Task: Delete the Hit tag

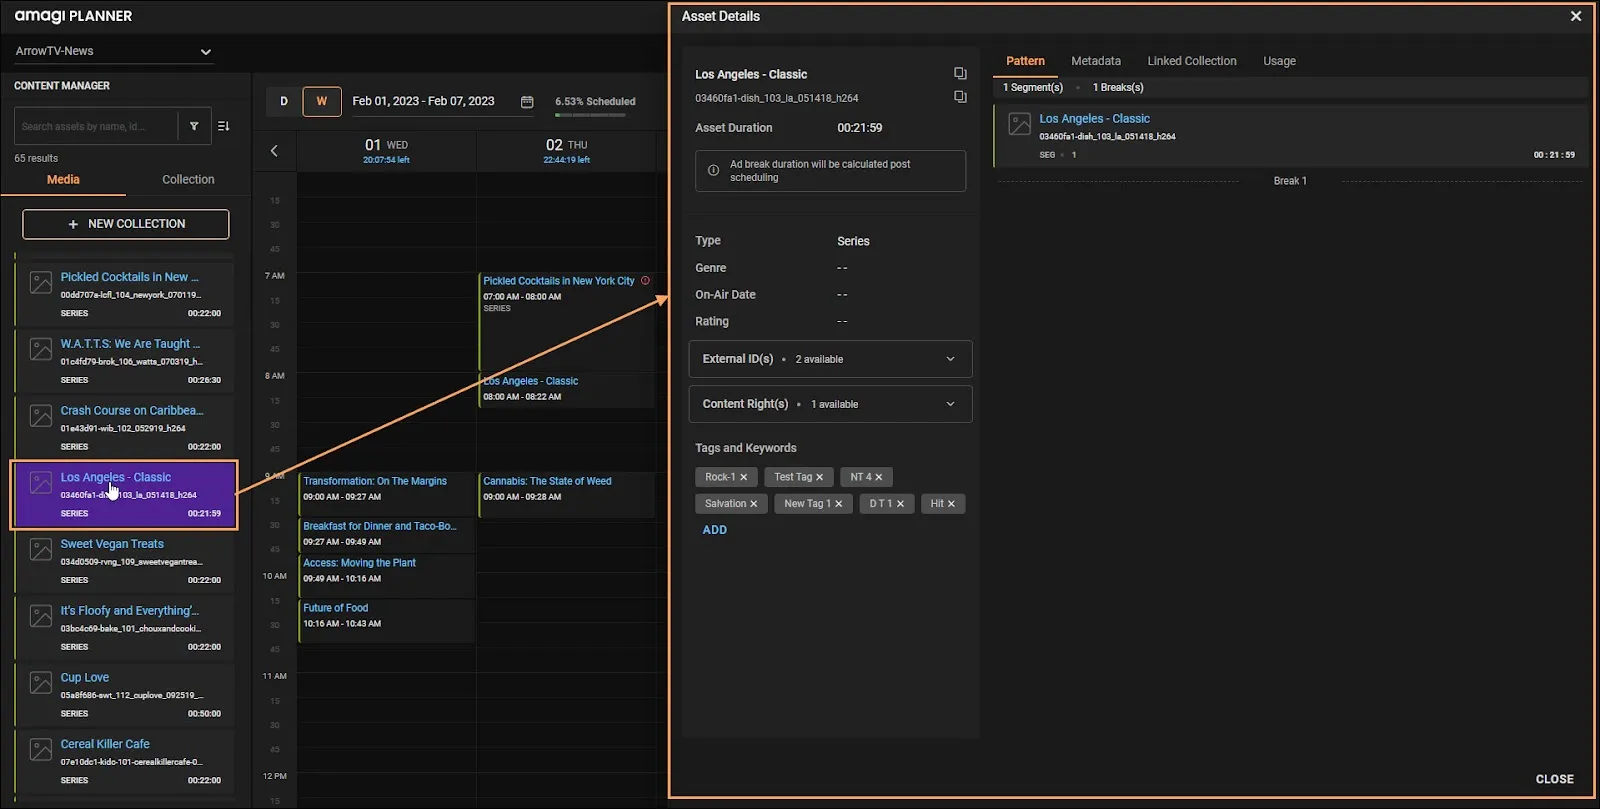Action: [951, 504]
